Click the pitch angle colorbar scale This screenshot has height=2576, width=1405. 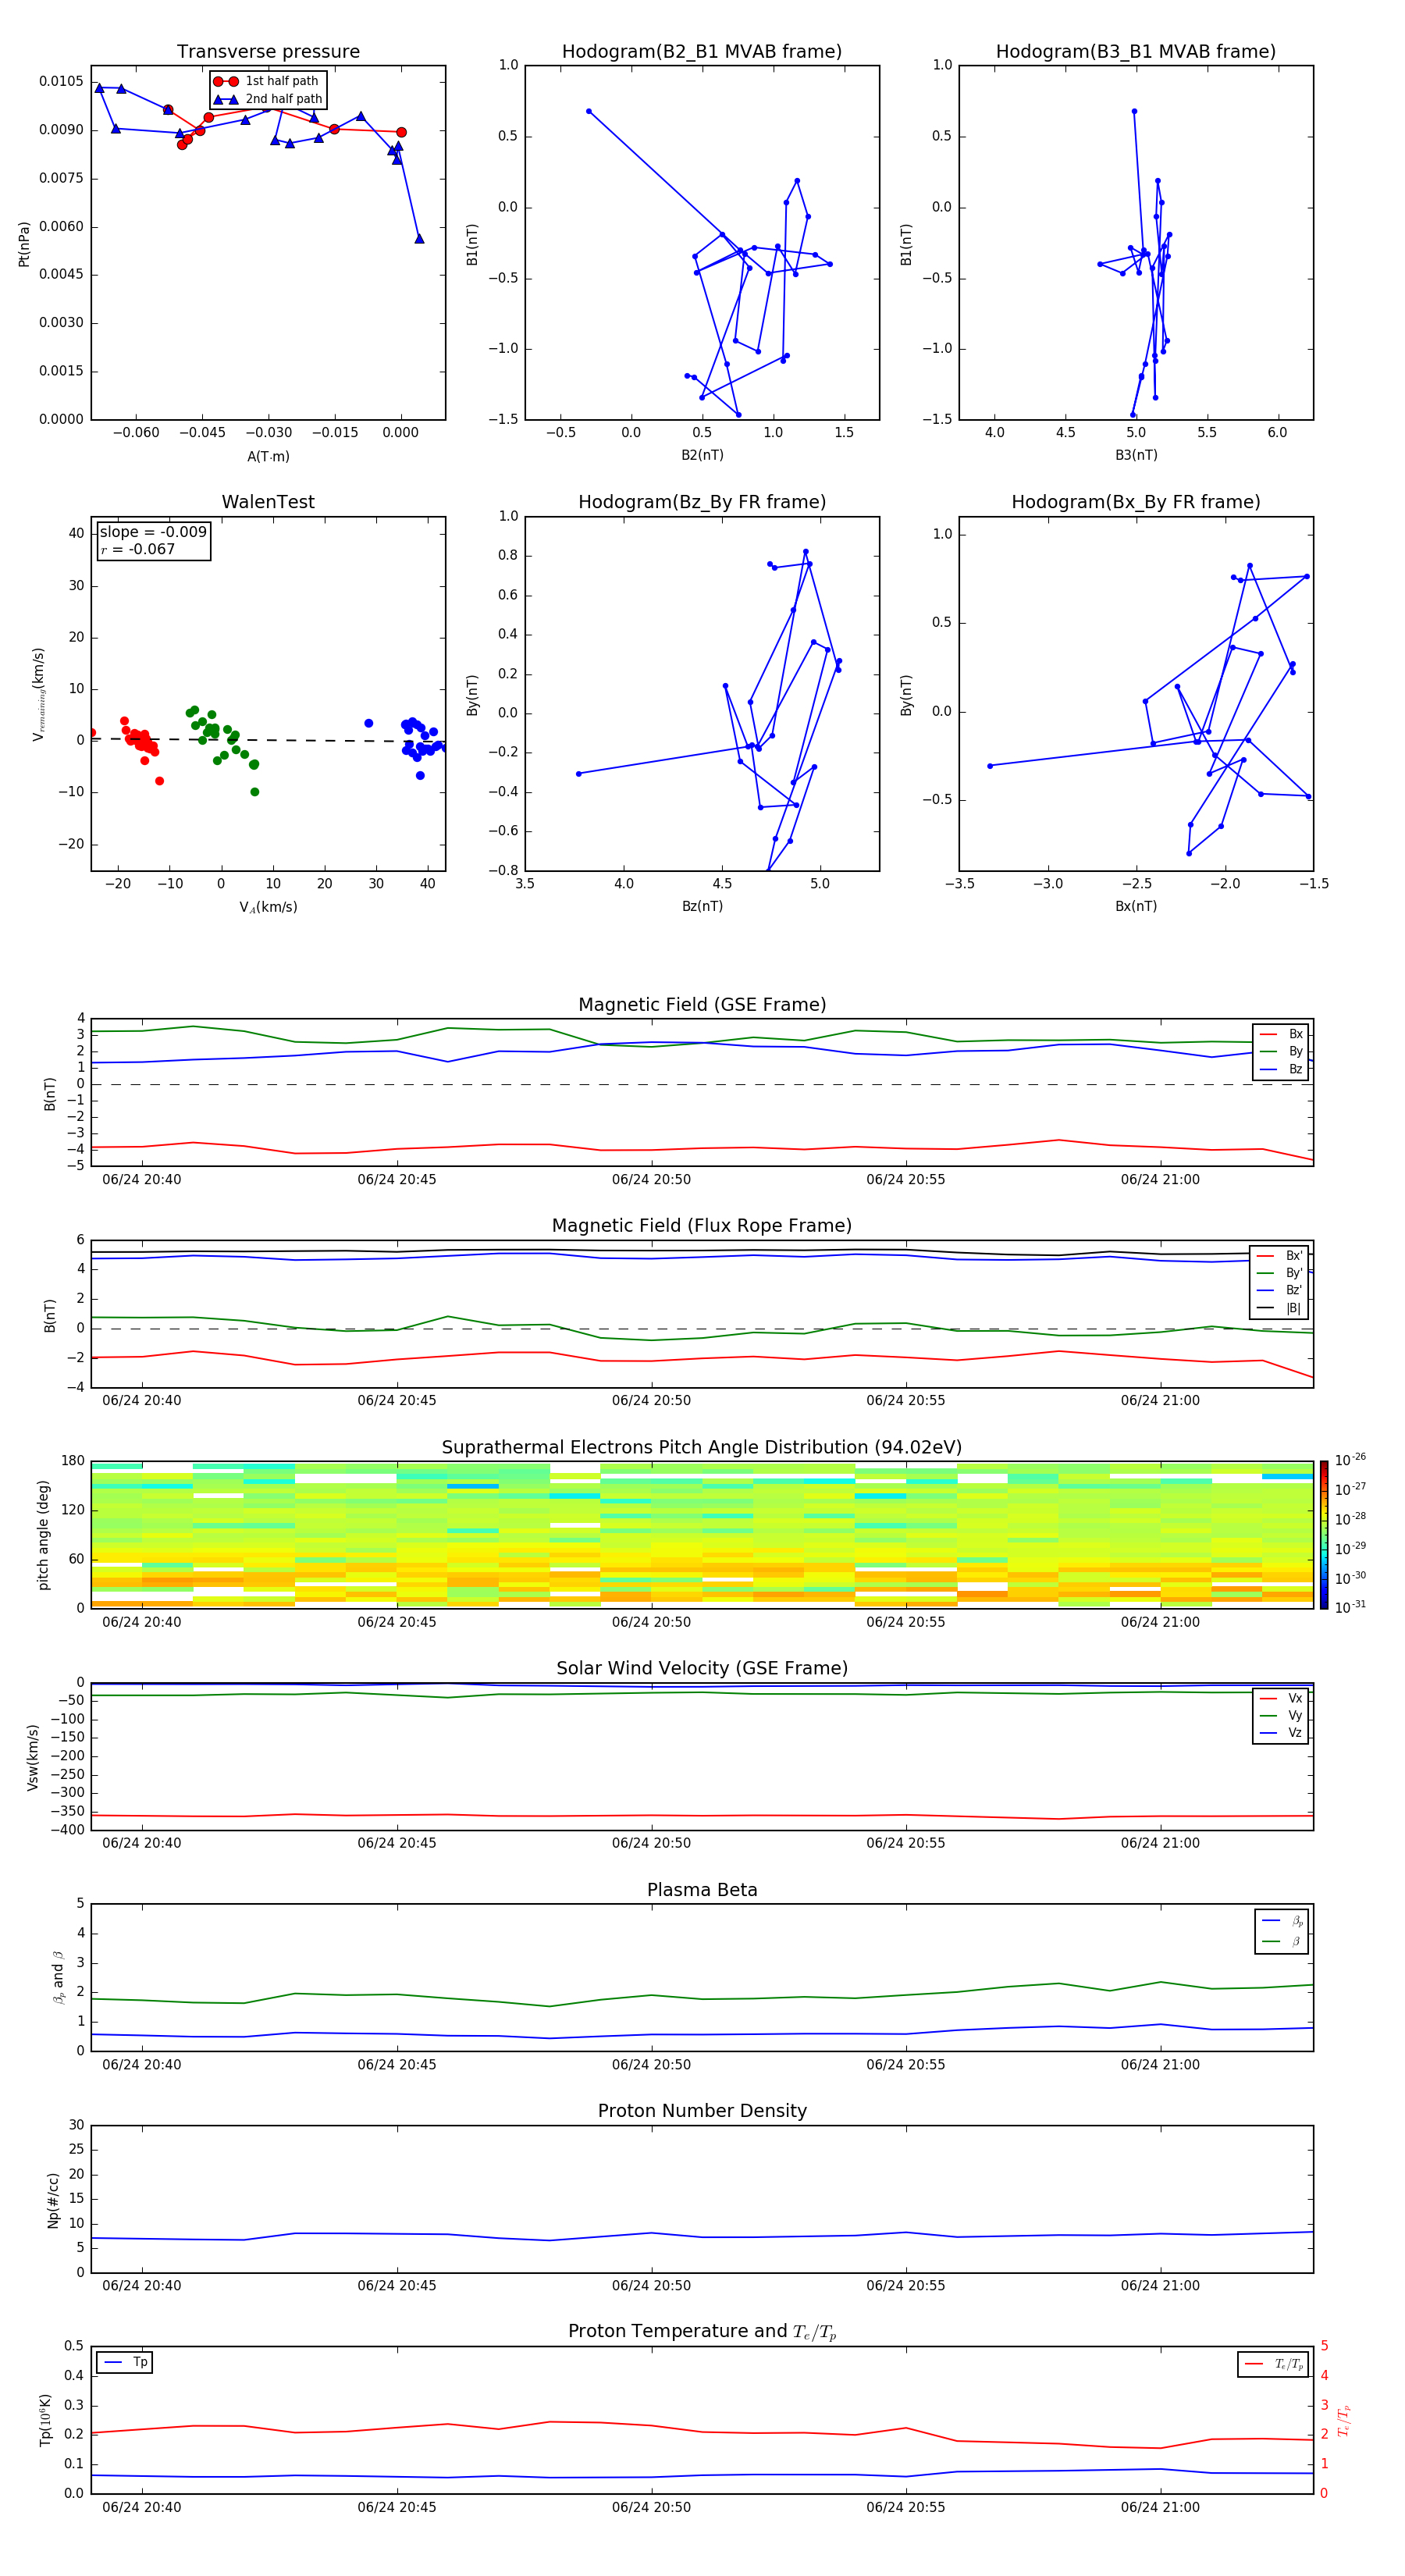(x=1324, y=1535)
